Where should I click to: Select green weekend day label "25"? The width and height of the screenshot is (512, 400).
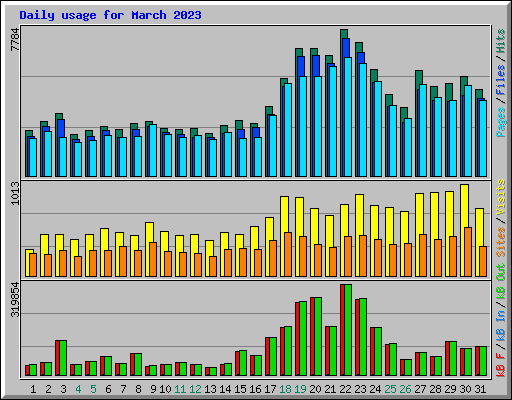click(x=390, y=389)
